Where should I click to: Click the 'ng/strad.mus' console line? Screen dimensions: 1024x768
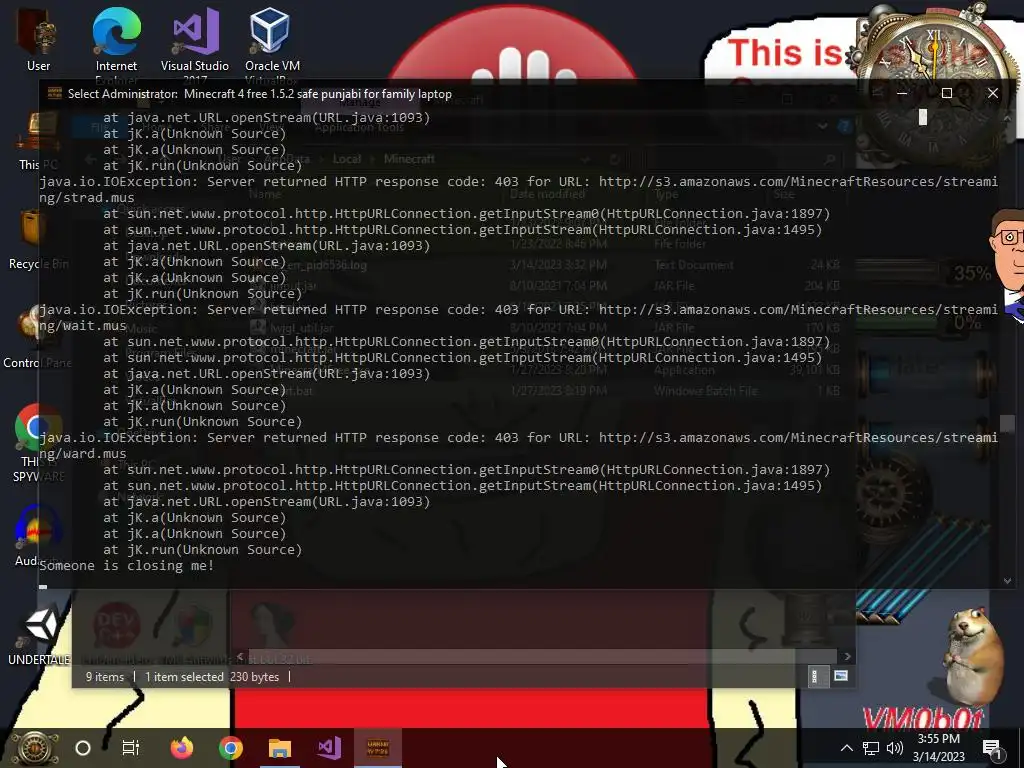[87, 198]
